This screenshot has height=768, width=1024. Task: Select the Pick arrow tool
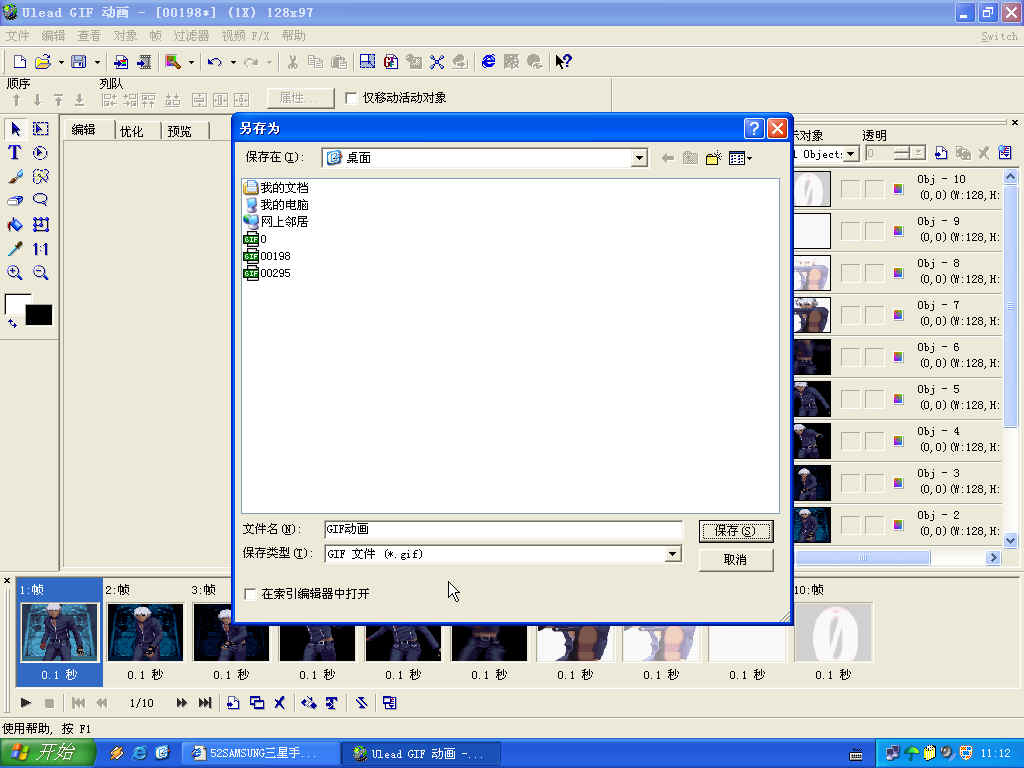[x=16, y=129]
